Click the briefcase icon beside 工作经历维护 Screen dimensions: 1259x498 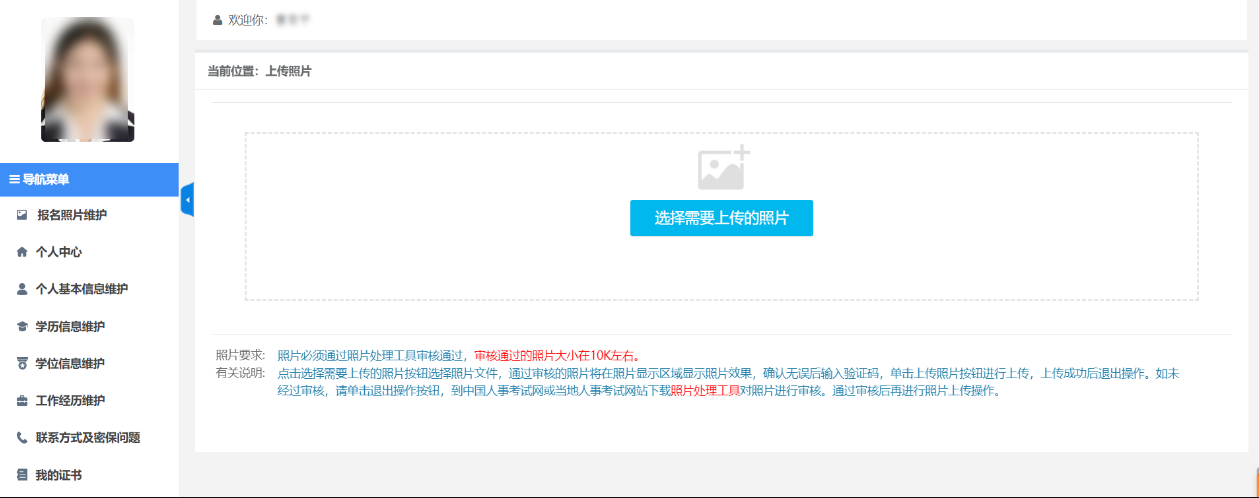pyautogui.click(x=22, y=401)
